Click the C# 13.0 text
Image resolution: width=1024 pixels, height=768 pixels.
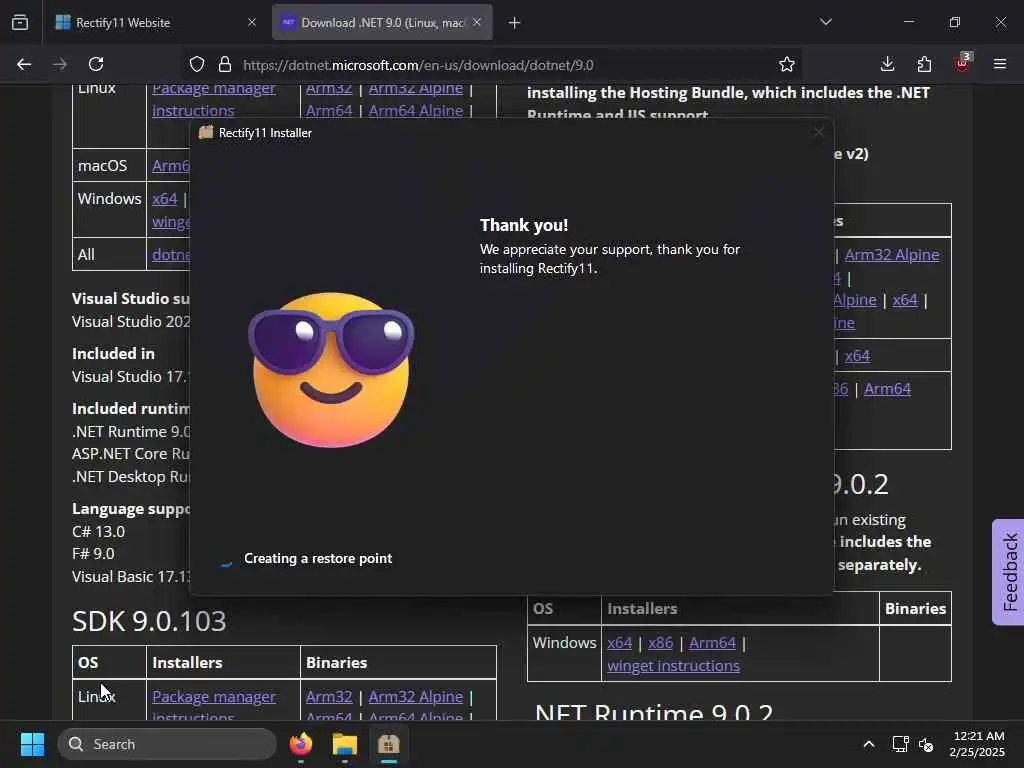click(99, 532)
